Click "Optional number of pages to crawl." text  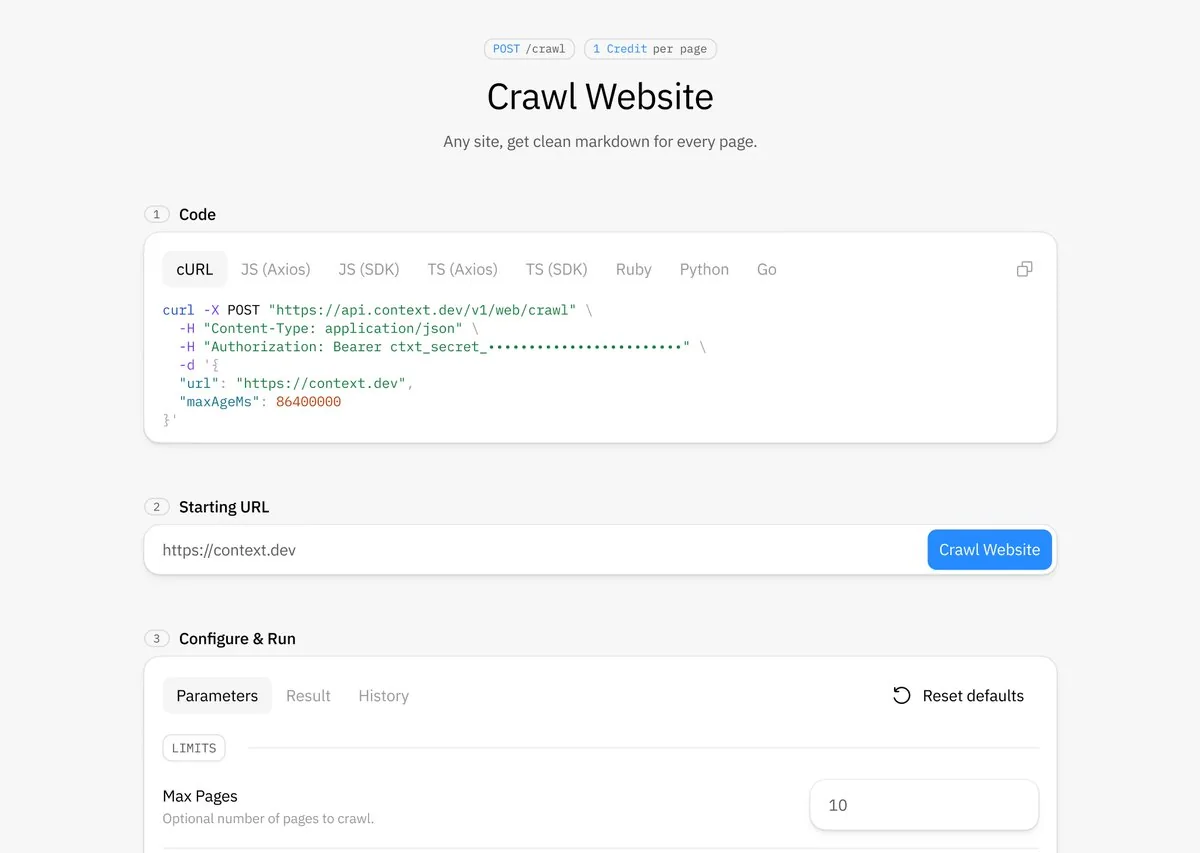click(268, 819)
